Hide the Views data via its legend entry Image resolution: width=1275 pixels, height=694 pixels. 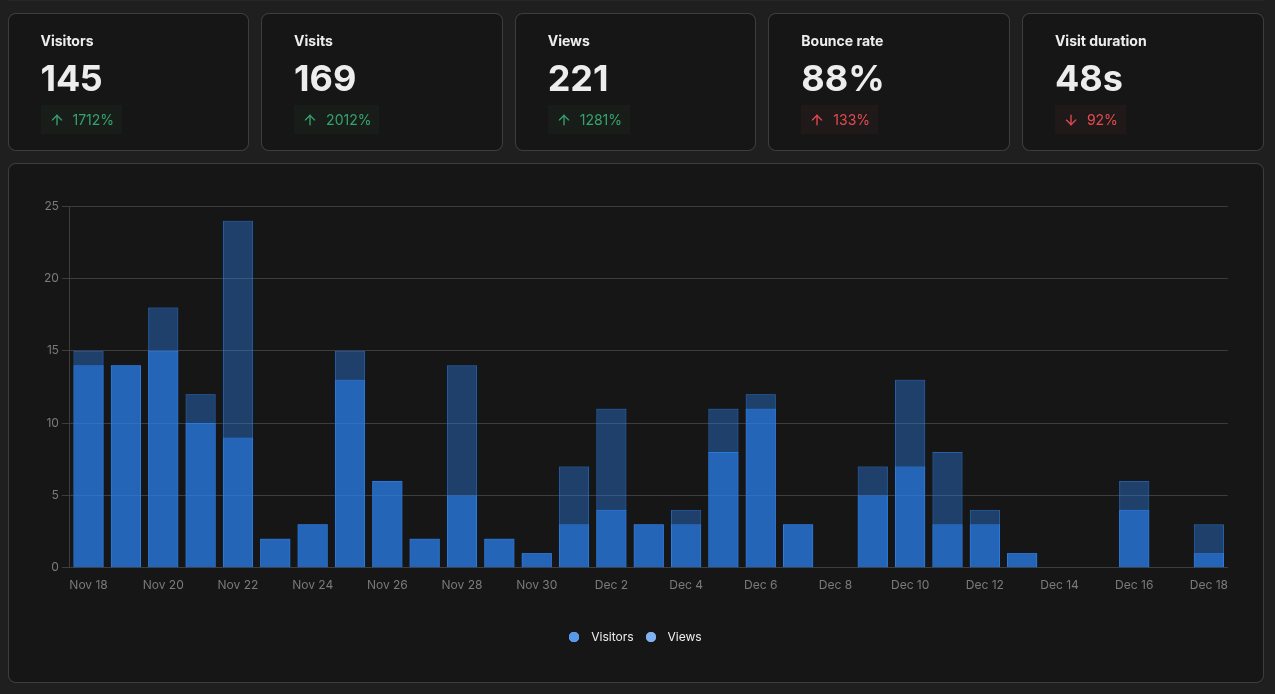click(x=674, y=637)
